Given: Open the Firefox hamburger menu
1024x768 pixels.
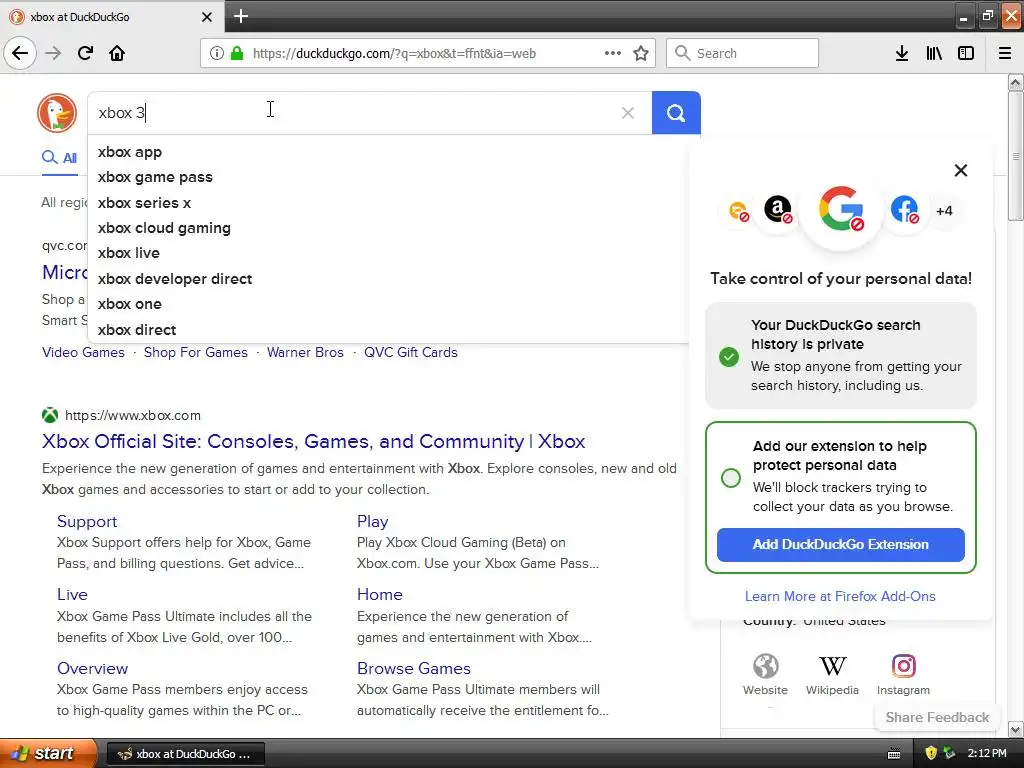Looking at the screenshot, I should coord(1005,53).
